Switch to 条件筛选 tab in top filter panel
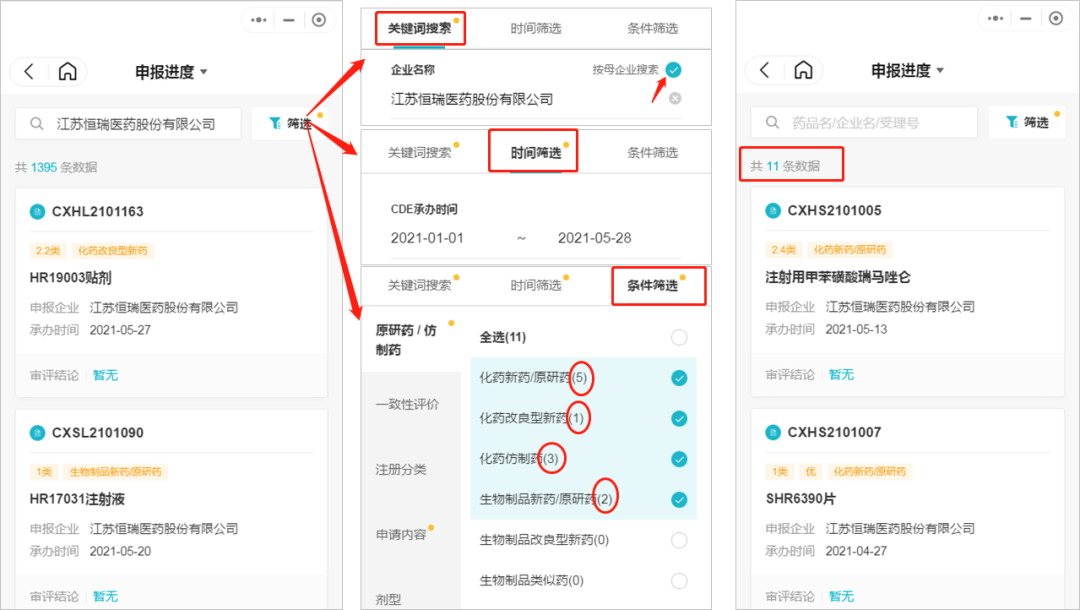1080x610 pixels. 652,28
